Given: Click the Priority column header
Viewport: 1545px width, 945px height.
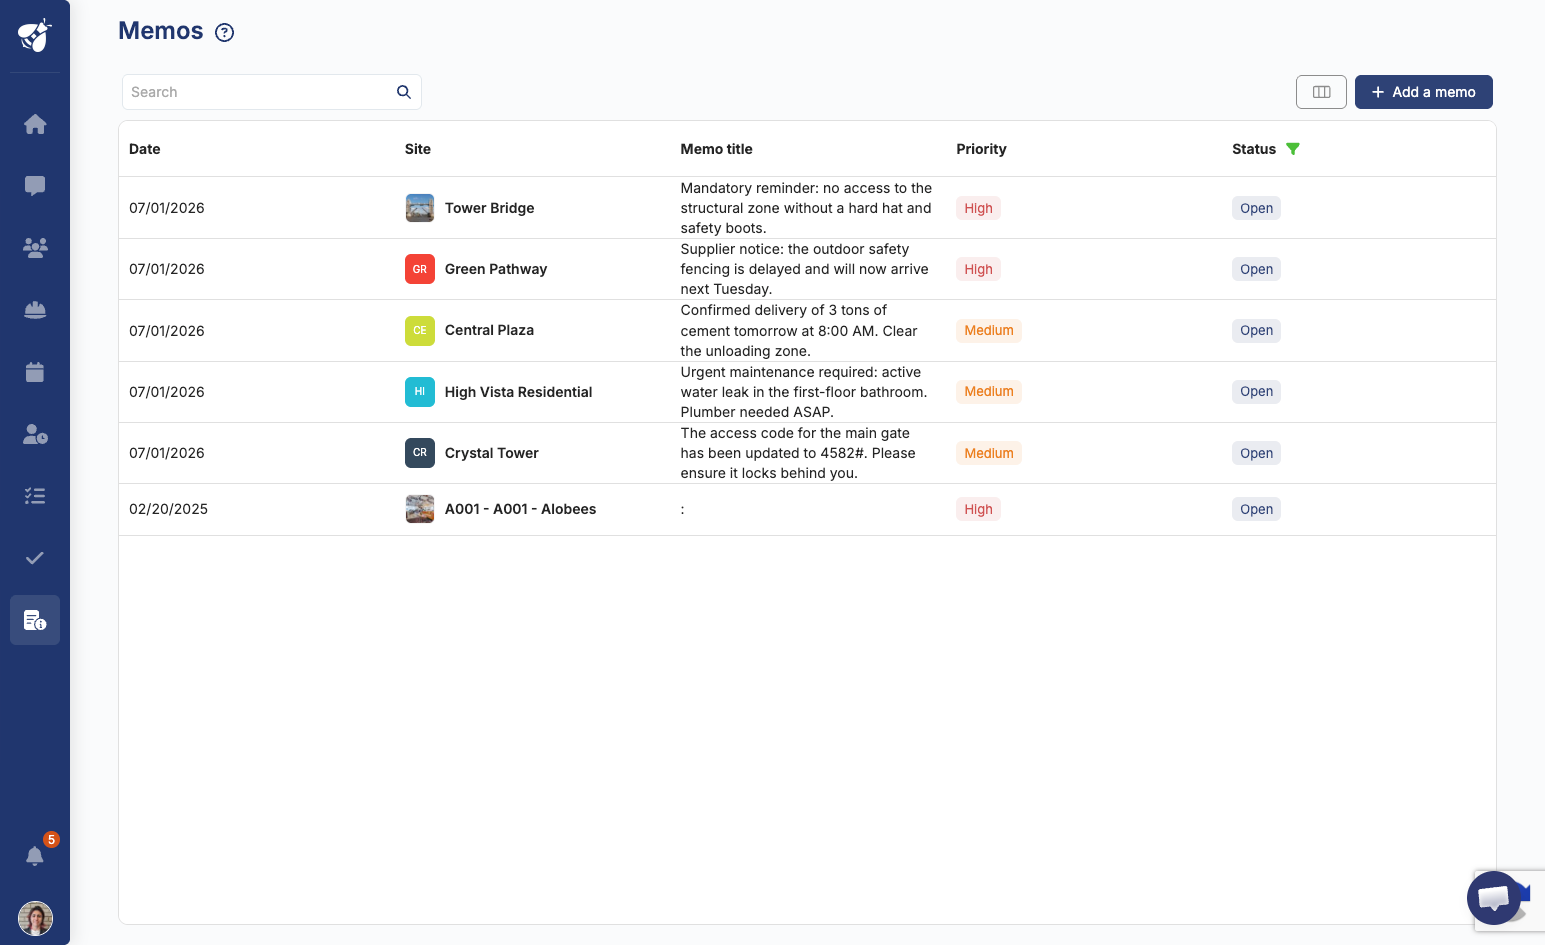Looking at the screenshot, I should point(981,149).
